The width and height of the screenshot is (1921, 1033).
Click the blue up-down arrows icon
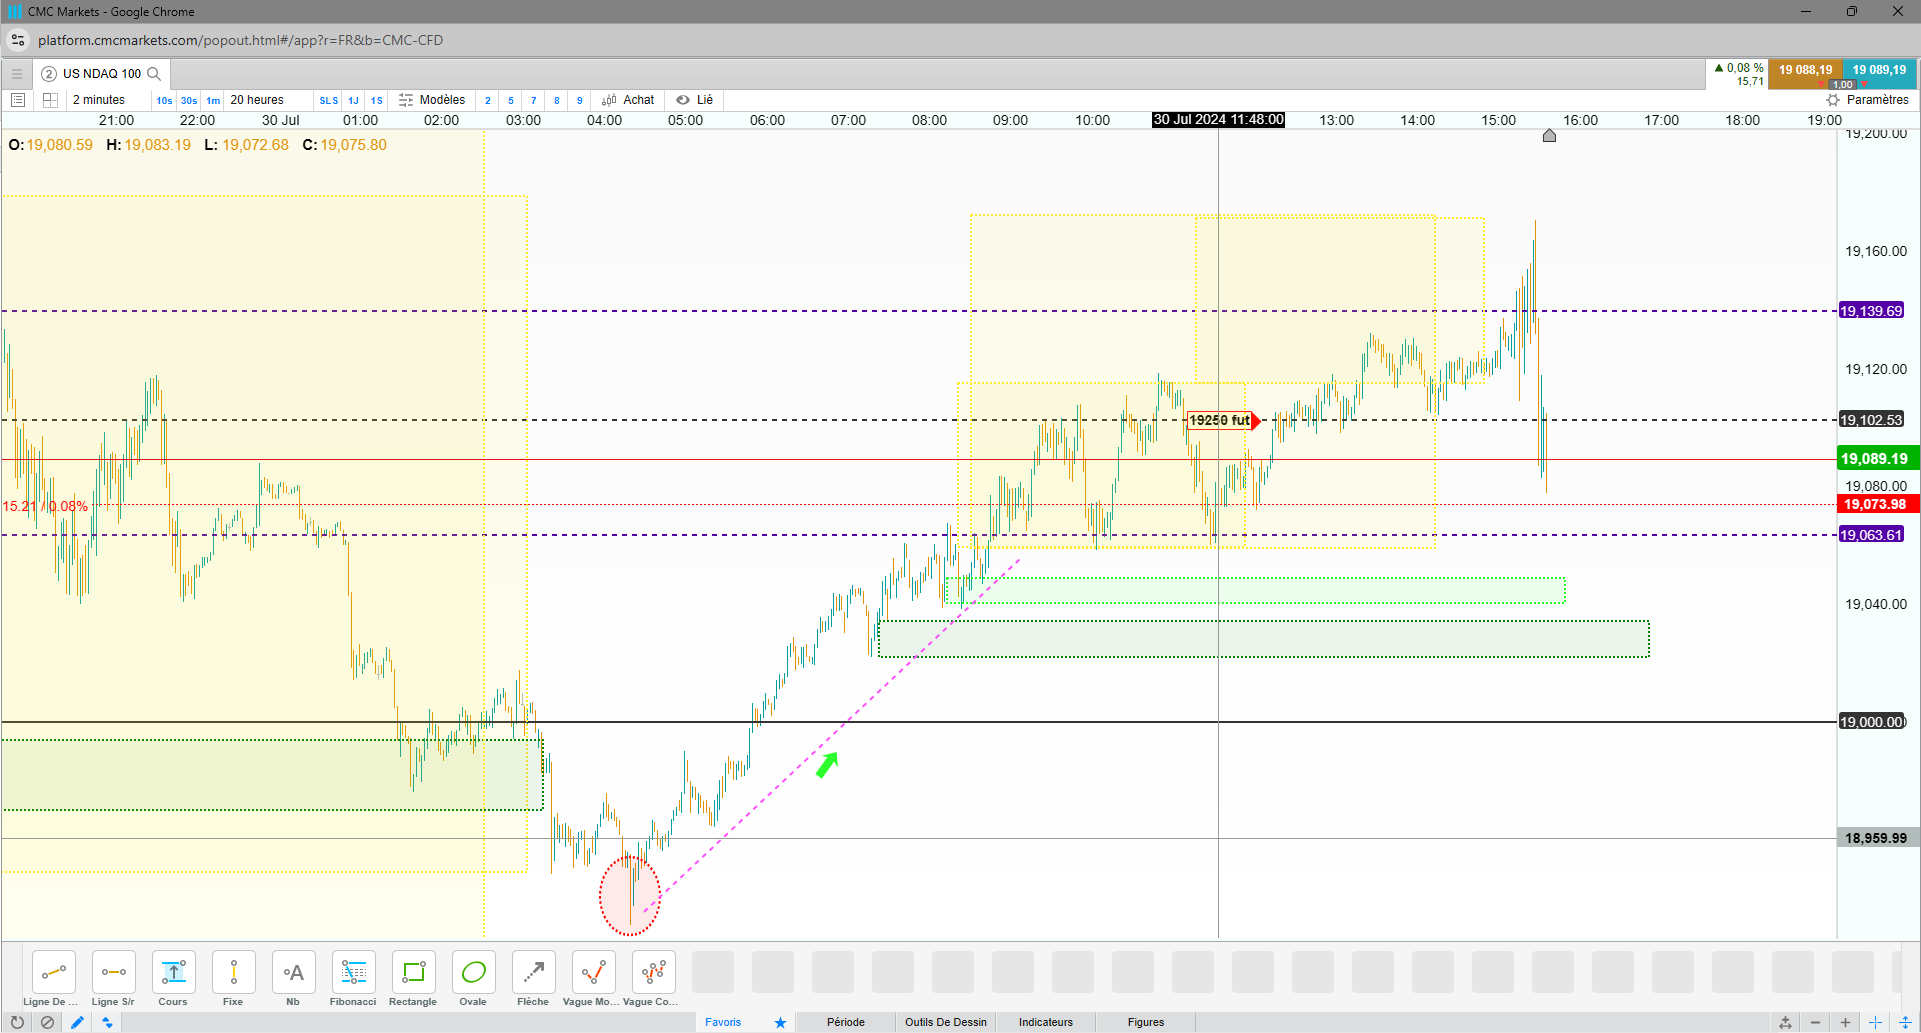click(107, 1022)
